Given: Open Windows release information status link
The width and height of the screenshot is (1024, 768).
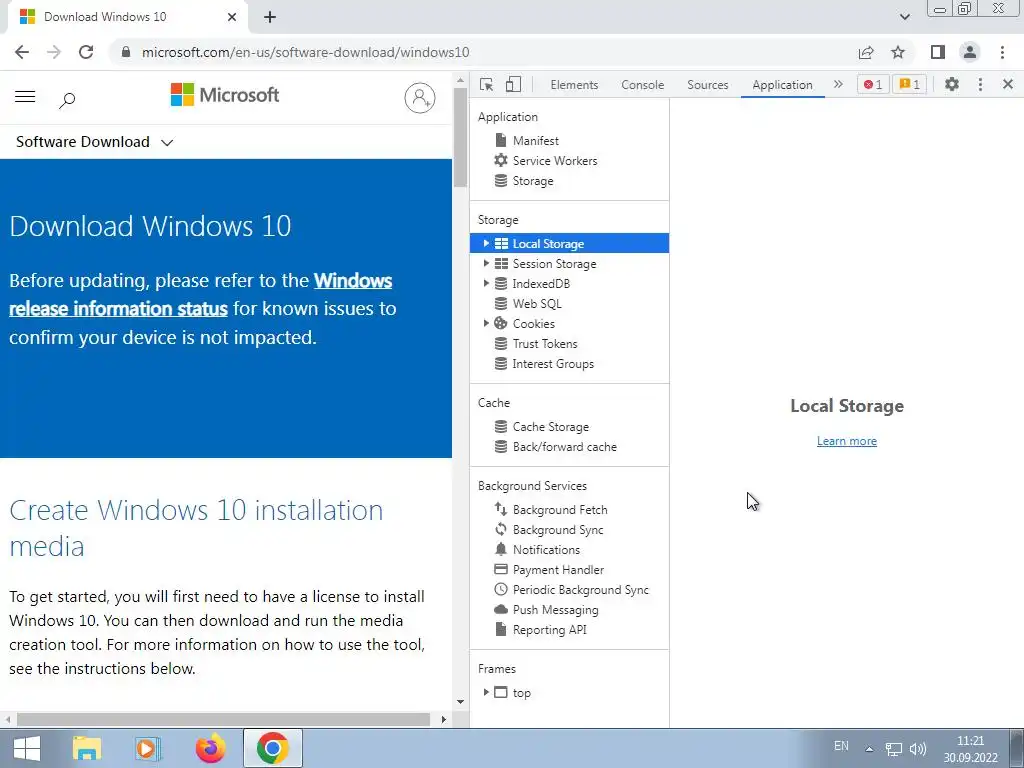Looking at the screenshot, I should [200, 295].
